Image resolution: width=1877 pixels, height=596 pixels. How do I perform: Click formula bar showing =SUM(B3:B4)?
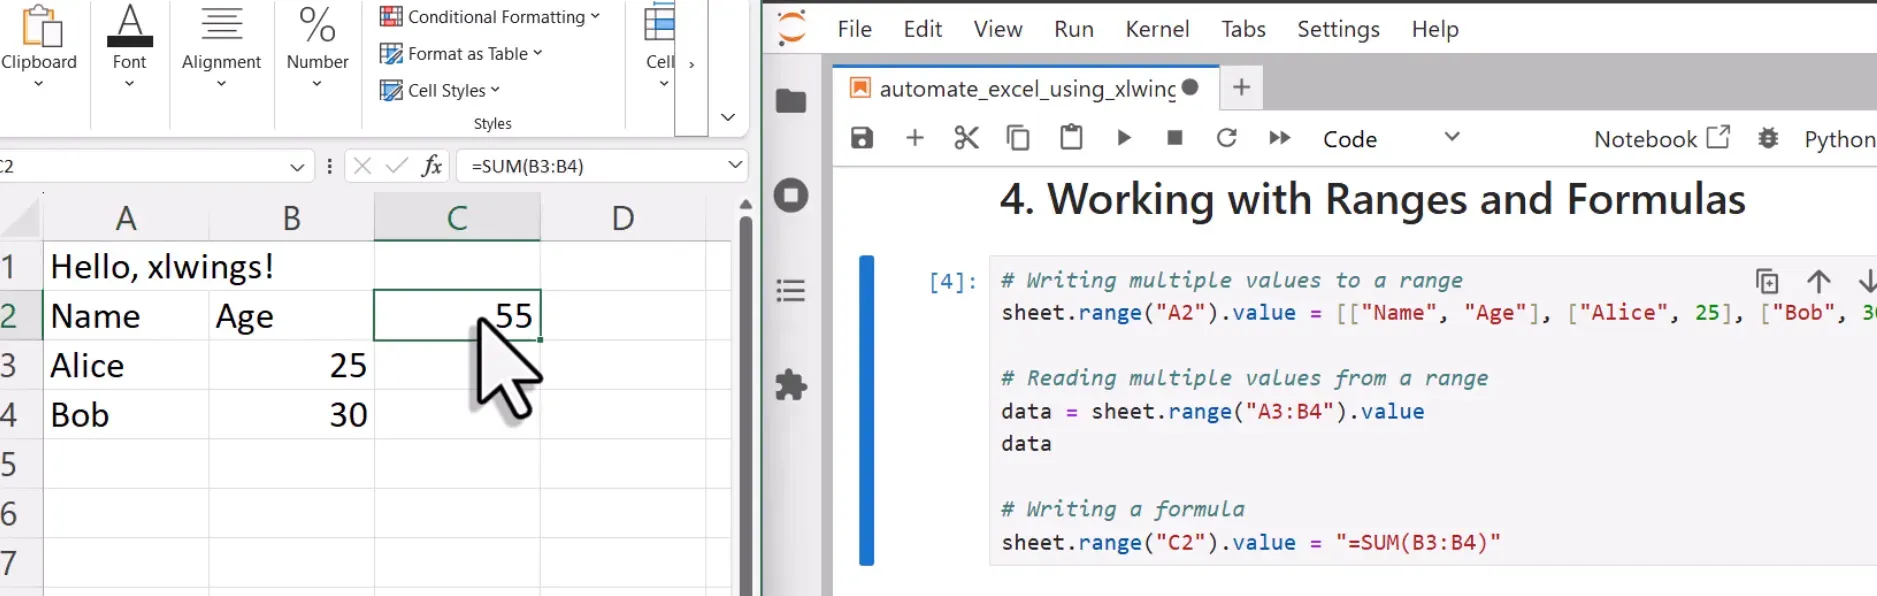pos(590,166)
